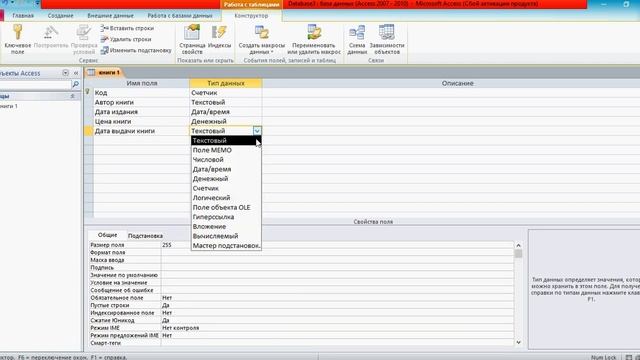The image size is (640, 360).
Task: Choose Вычисляемый in the data type list
Action: click(x=226, y=236)
